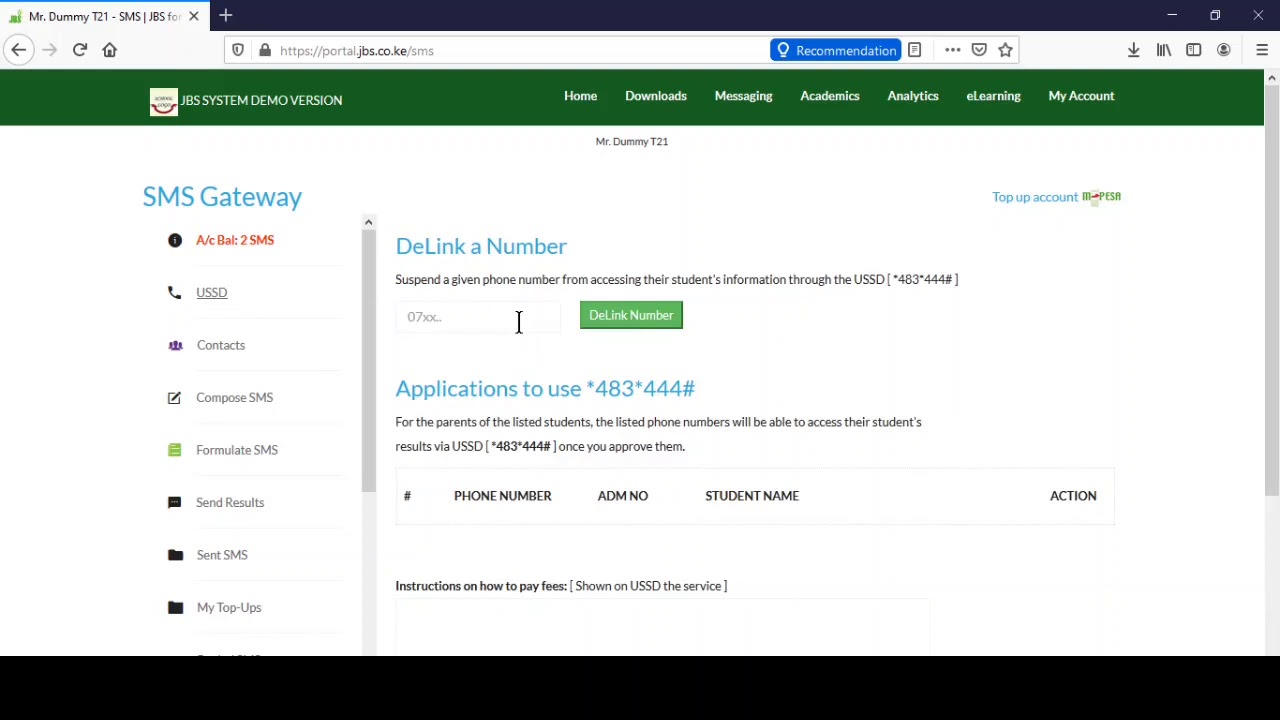The width and height of the screenshot is (1280, 720).
Task: Reload the page with the refresh icon
Action: click(x=80, y=50)
